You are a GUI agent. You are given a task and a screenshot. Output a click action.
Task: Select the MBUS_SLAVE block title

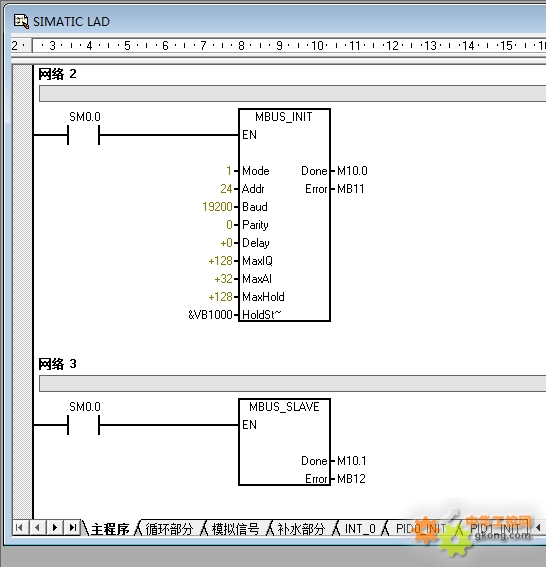284,407
